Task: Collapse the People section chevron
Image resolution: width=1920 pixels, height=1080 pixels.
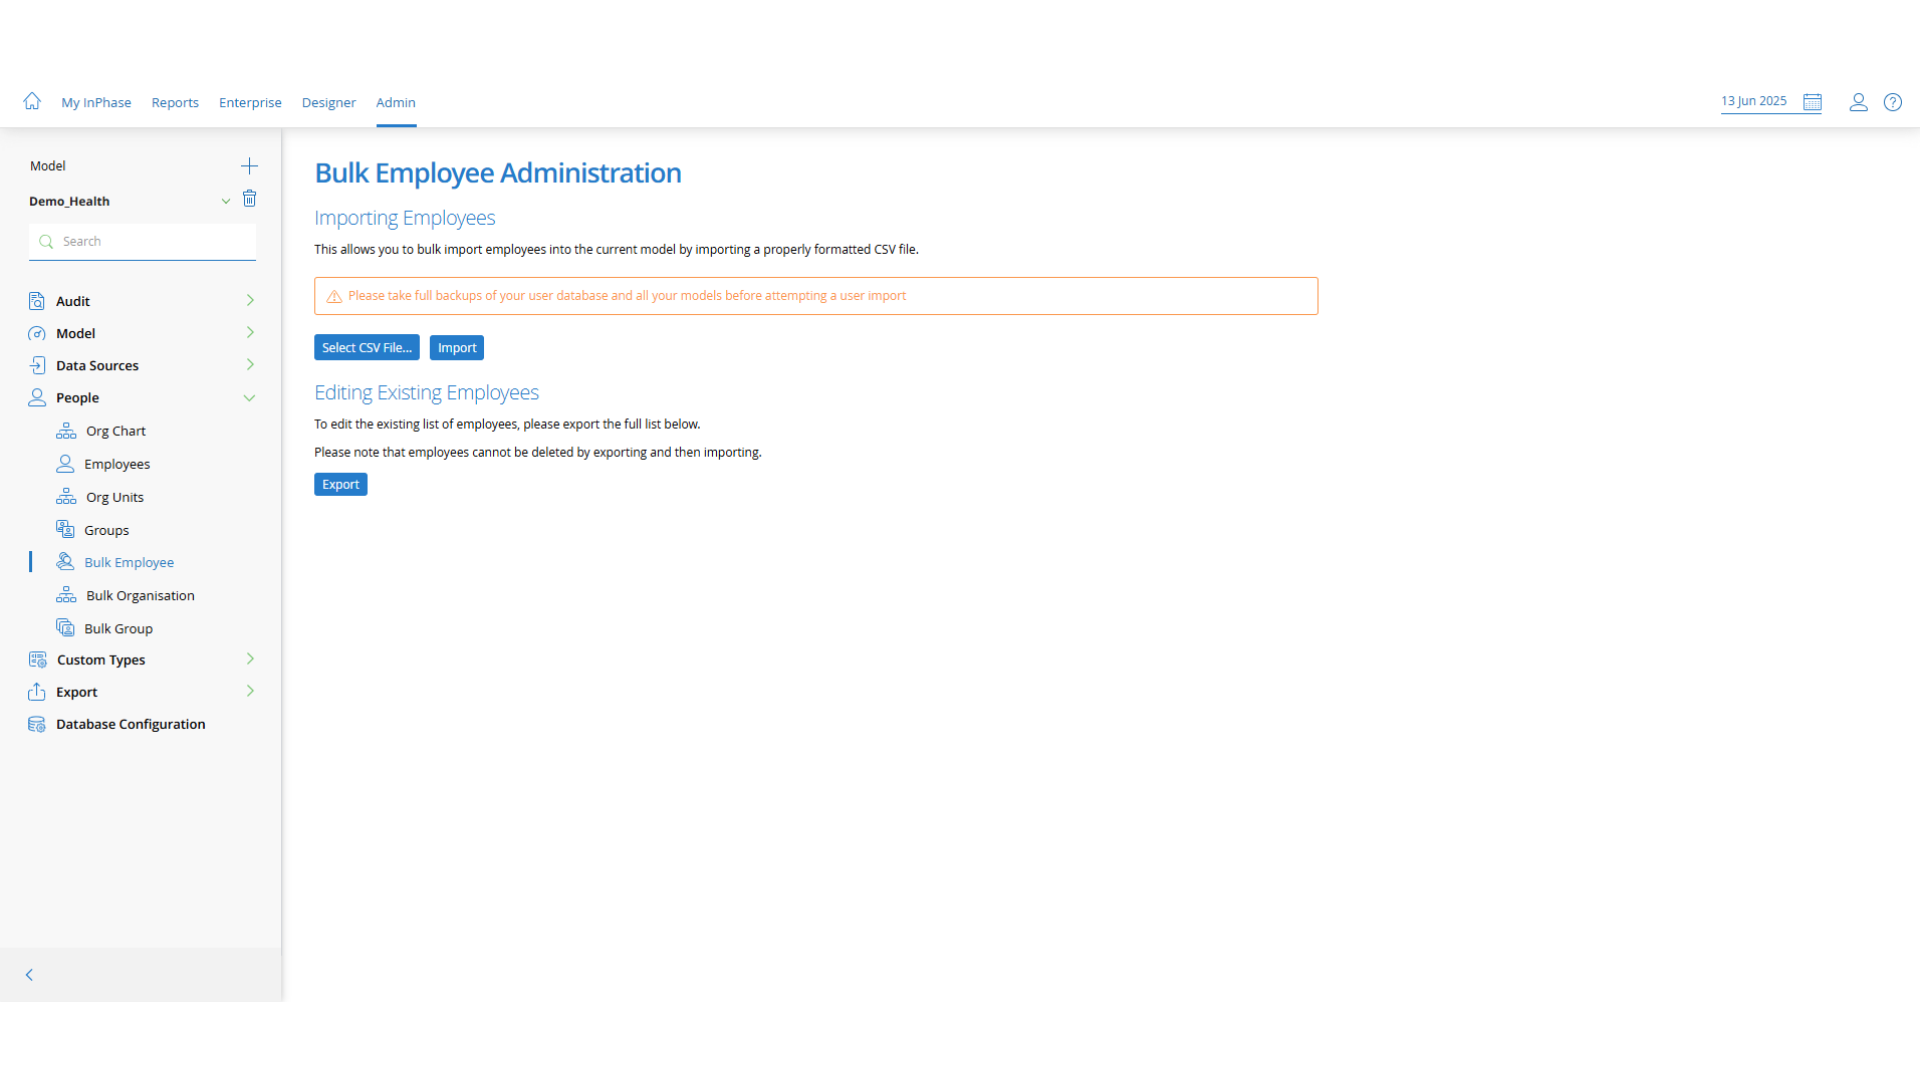Action: pos(250,398)
